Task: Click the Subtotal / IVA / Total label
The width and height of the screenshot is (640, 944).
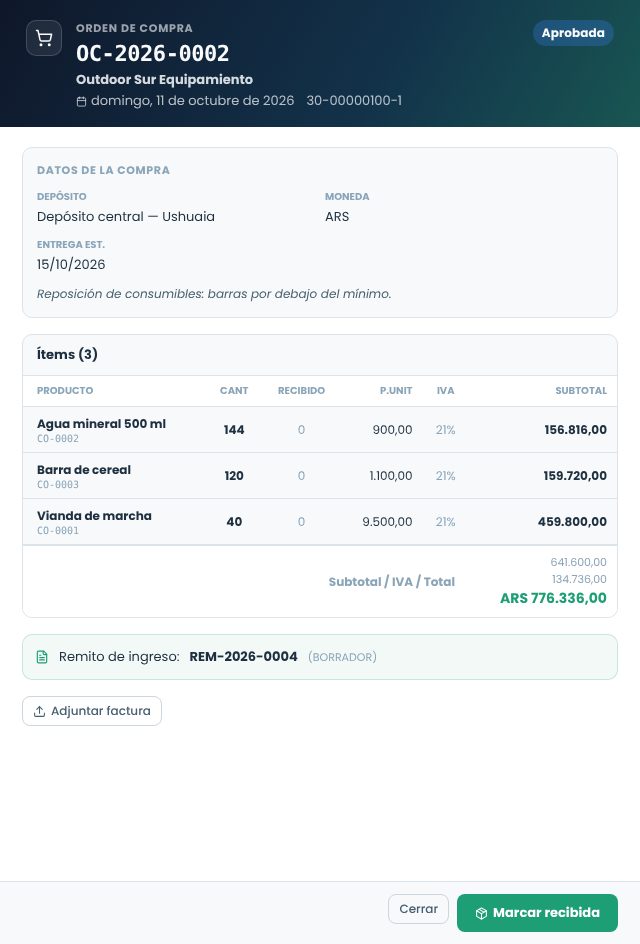Action: [x=392, y=582]
